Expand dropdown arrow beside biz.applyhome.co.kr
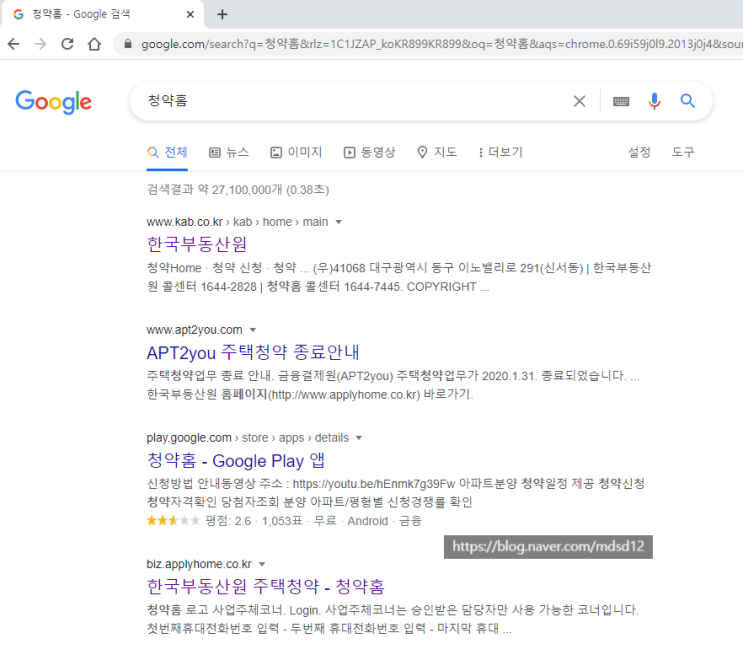The width and height of the screenshot is (743, 660). click(x=262, y=564)
